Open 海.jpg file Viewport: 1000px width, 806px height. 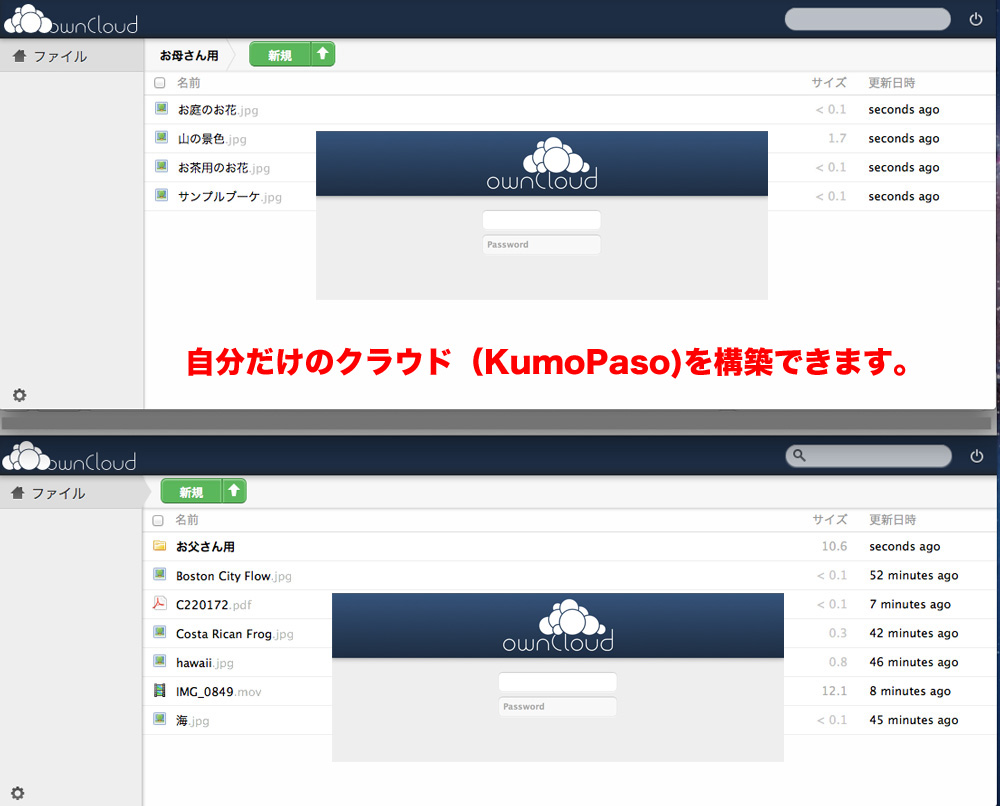[x=193, y=721]
